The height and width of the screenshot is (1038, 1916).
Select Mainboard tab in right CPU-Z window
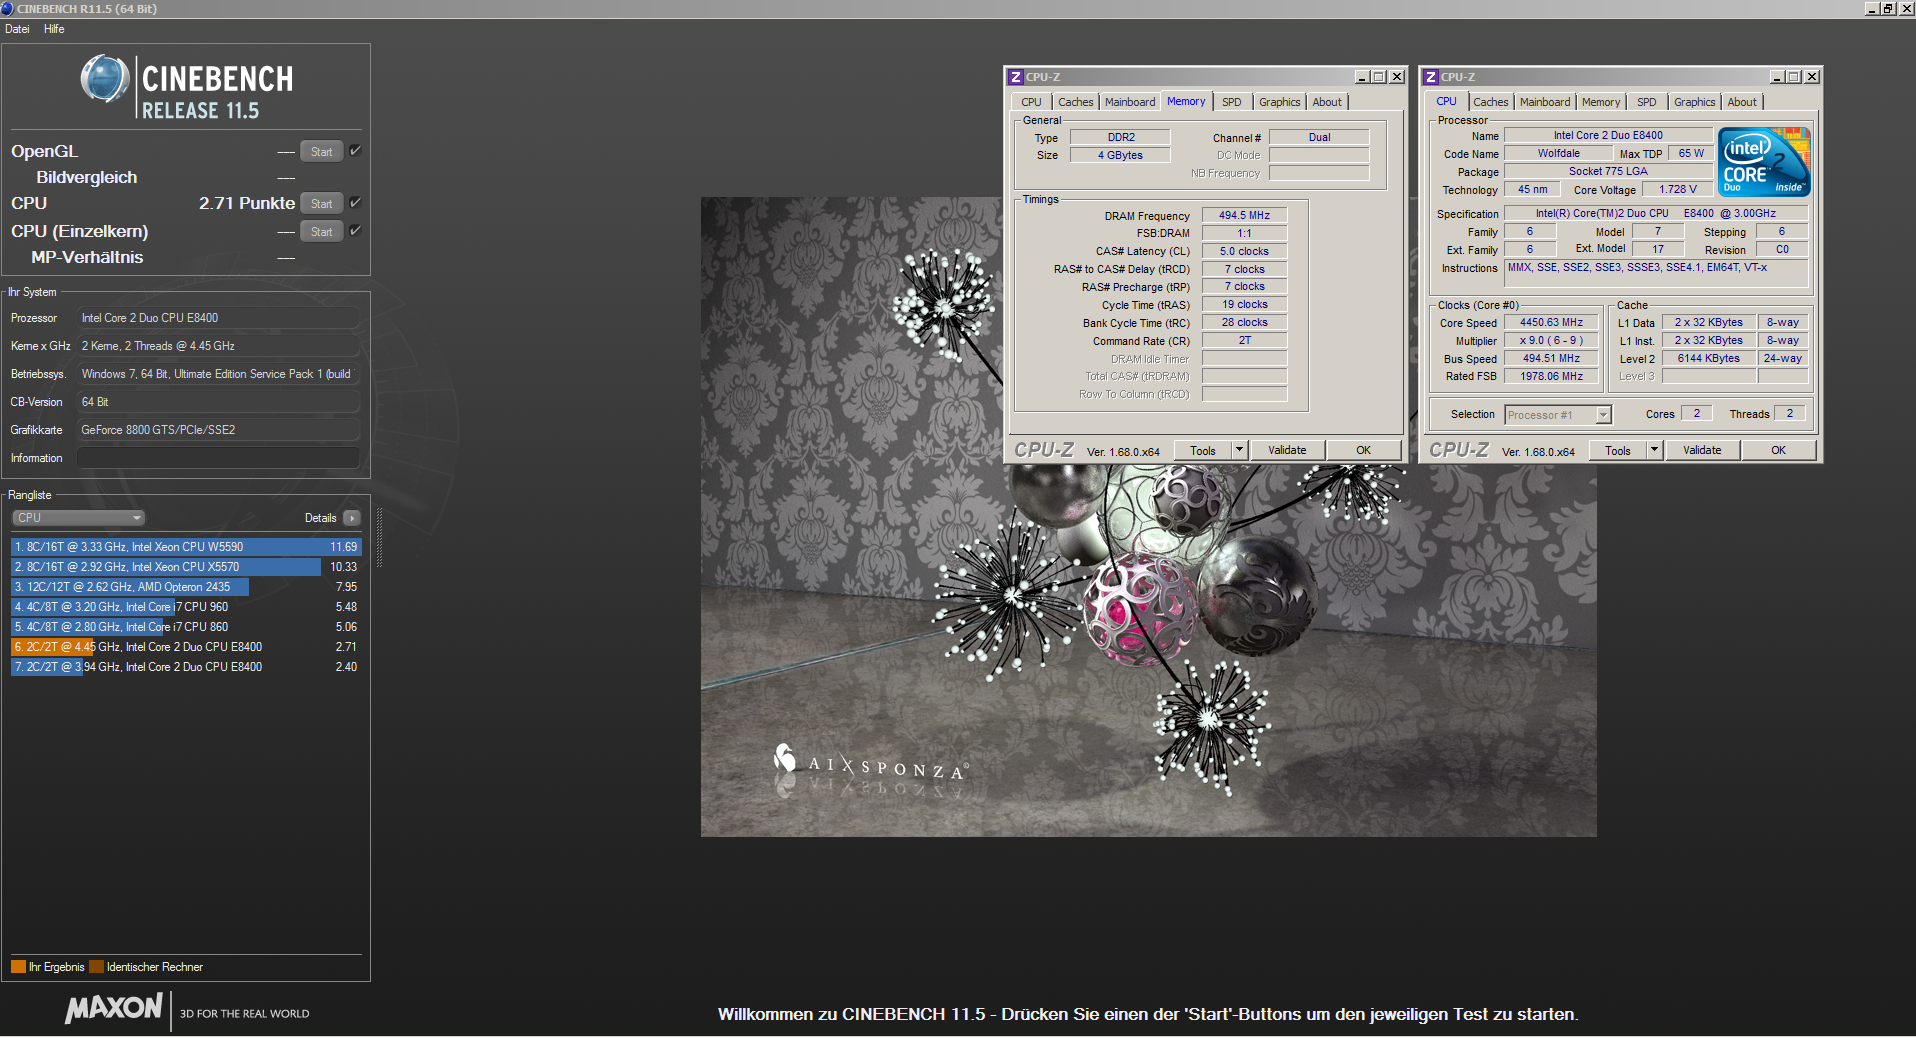click(1545, 102)
